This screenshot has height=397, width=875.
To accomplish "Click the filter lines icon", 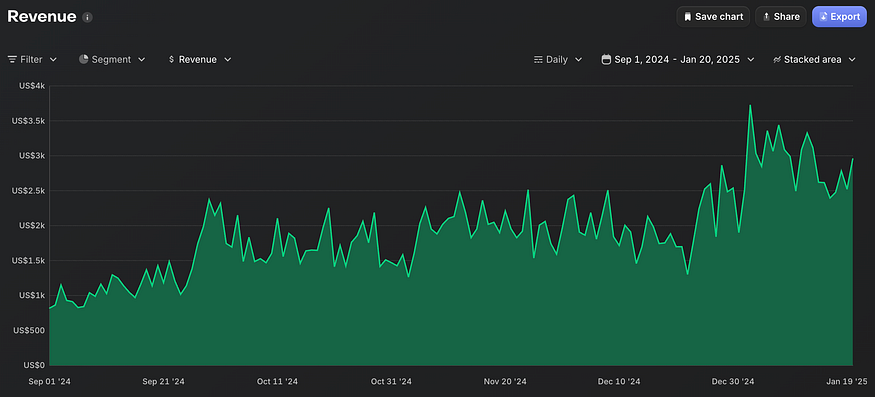I will [12, 59].
